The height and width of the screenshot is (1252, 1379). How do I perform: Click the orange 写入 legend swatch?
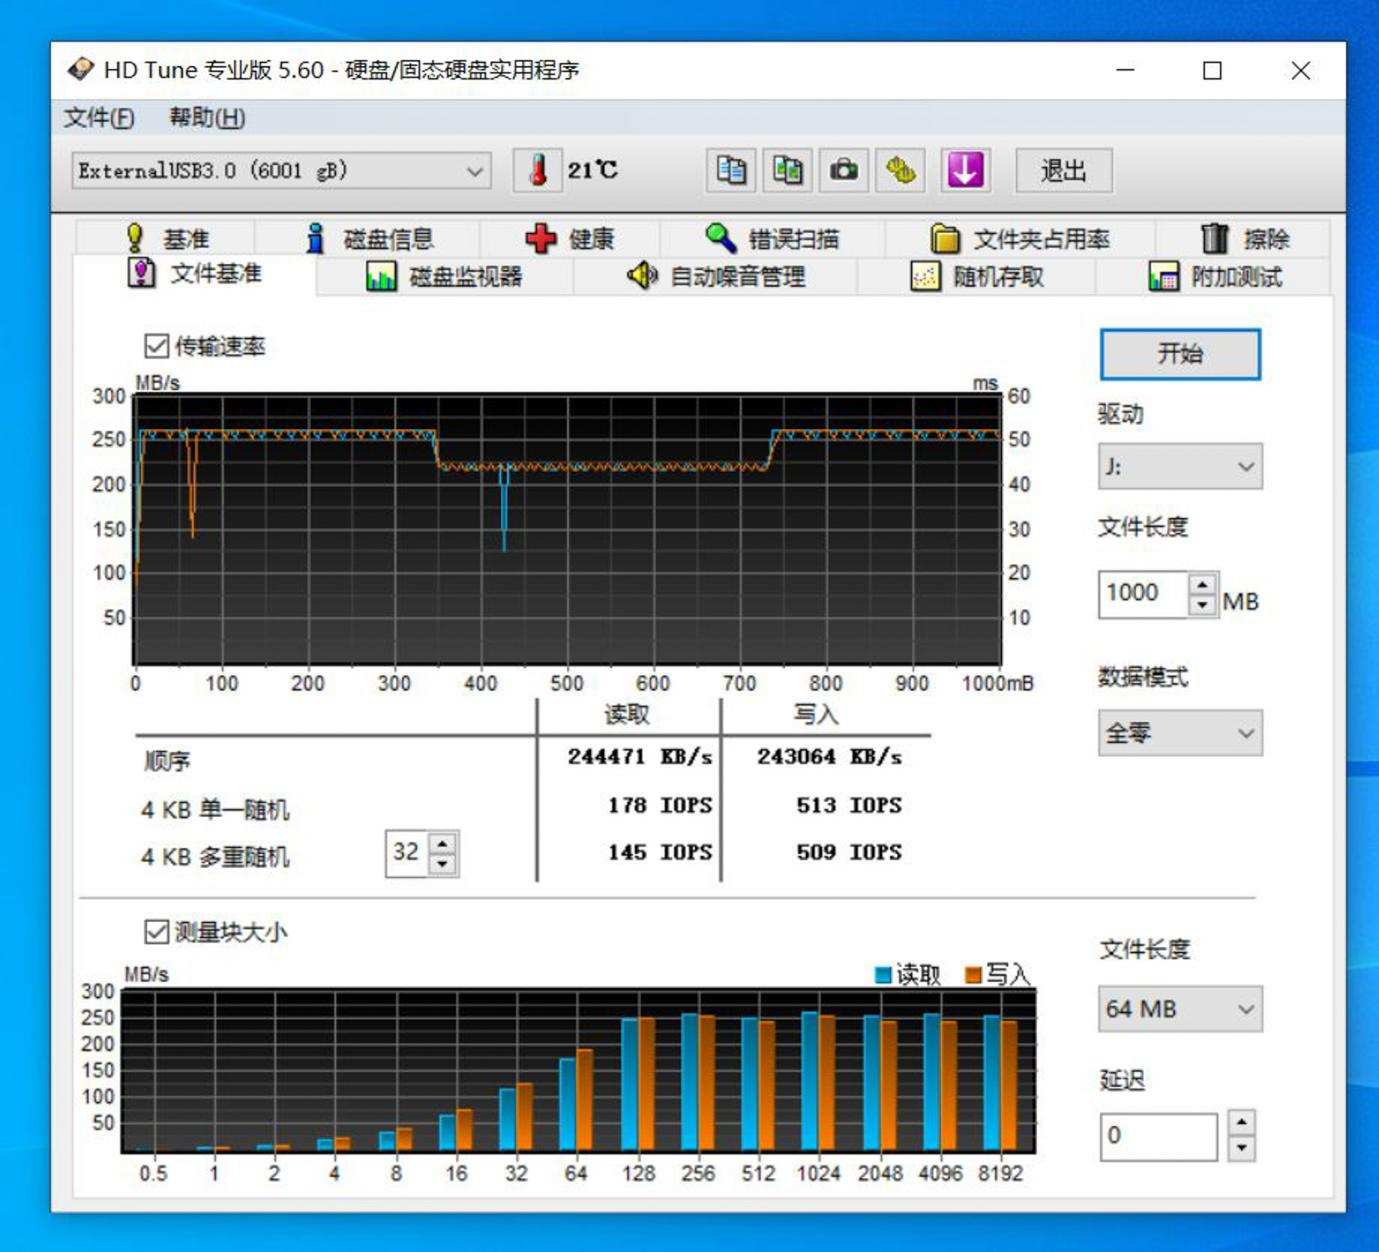point(973,974)
